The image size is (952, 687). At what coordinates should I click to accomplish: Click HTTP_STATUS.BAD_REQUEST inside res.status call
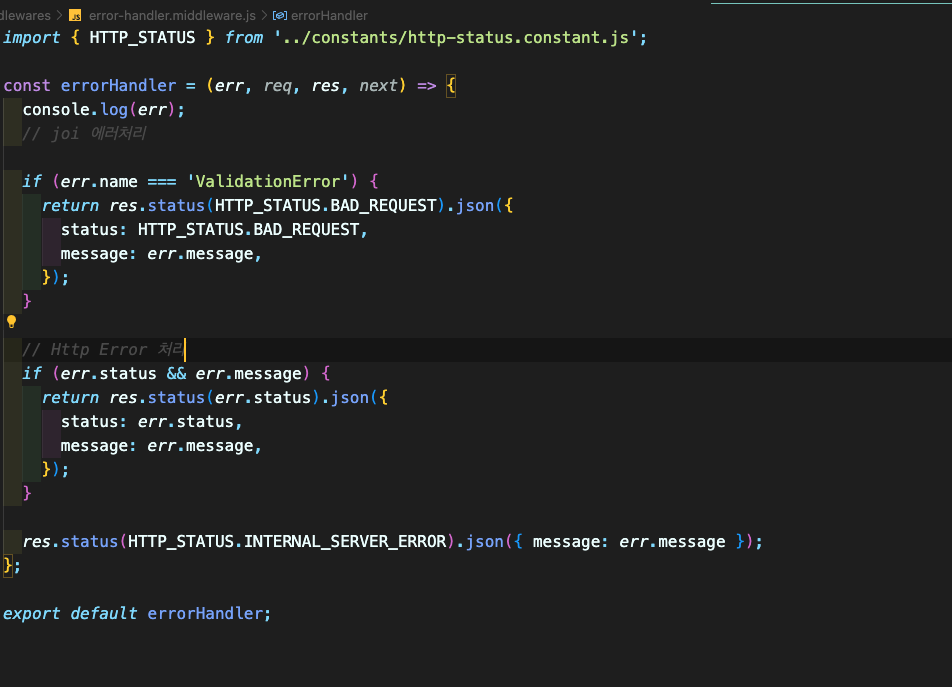coord(325,206)
